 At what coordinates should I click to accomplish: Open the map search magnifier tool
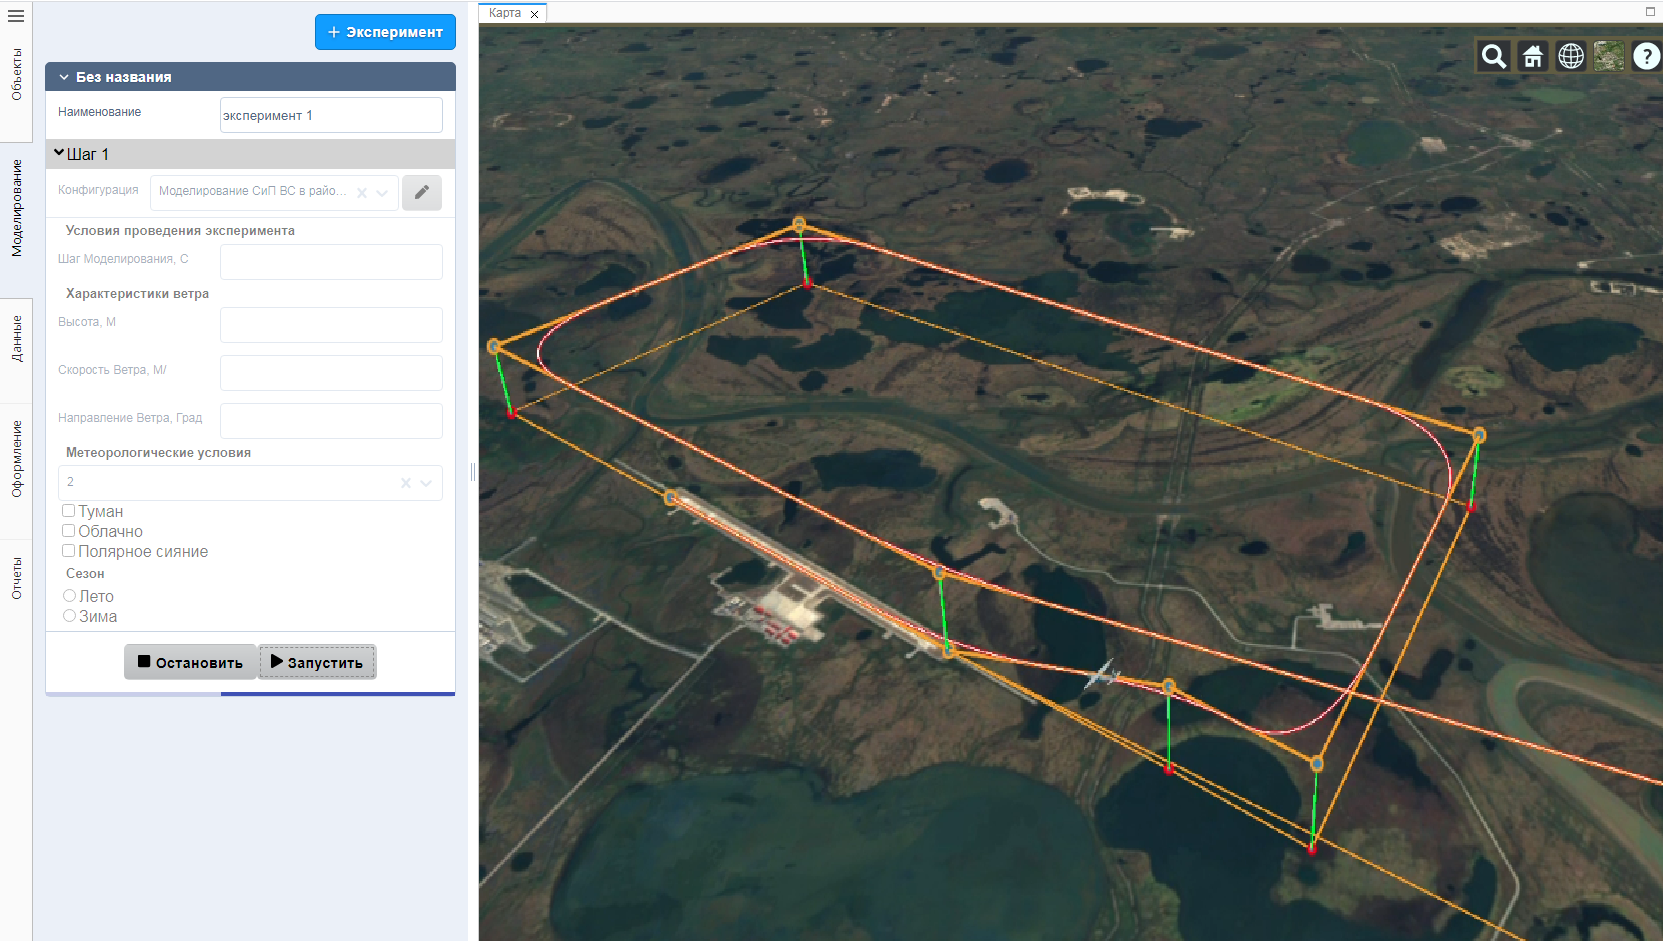1493,57
